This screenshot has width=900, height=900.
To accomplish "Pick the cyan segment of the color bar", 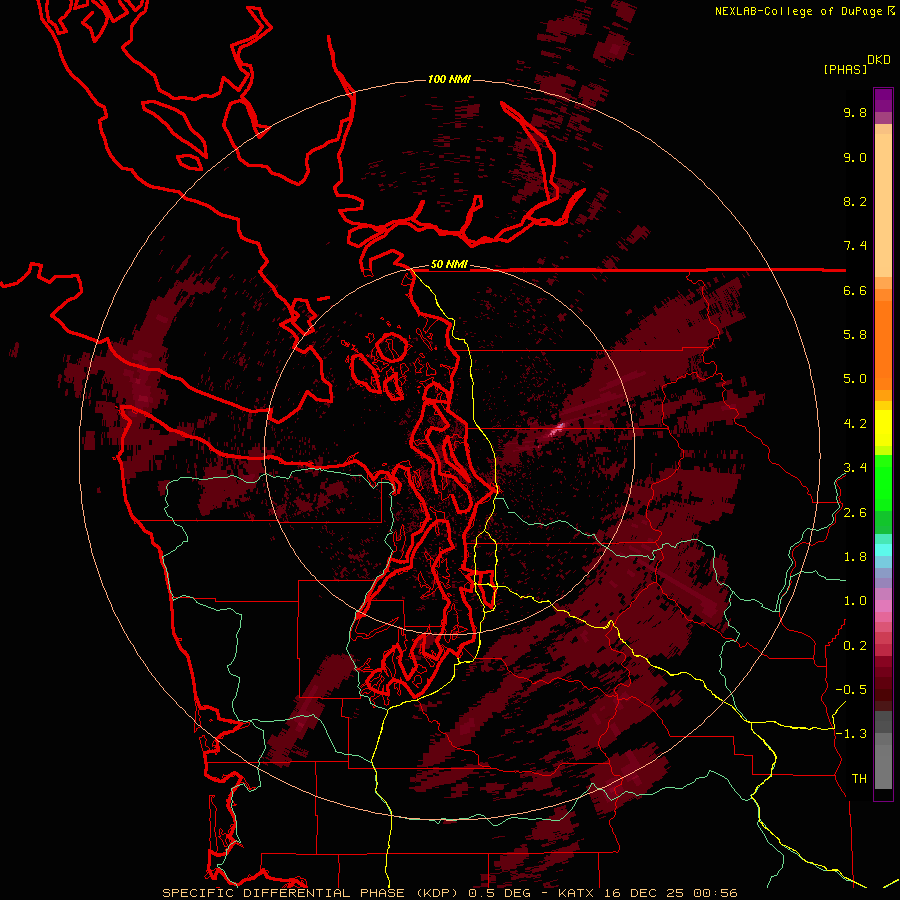I will pyautogui.click(x=883, y=550).
